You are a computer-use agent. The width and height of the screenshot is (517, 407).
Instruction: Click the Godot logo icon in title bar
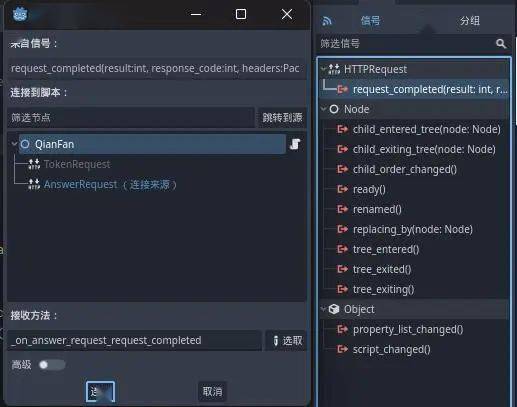(20, 14)
